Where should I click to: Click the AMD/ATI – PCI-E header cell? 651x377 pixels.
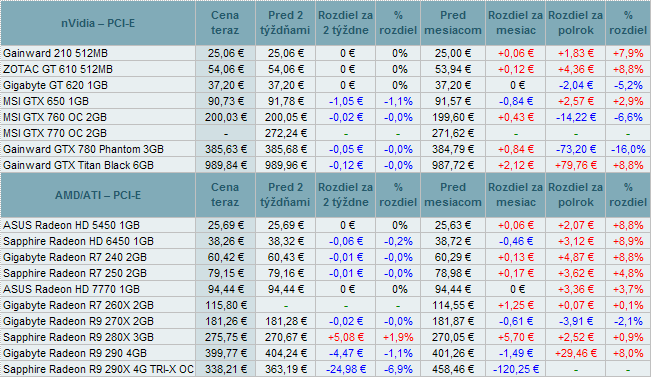pos(98,195)
